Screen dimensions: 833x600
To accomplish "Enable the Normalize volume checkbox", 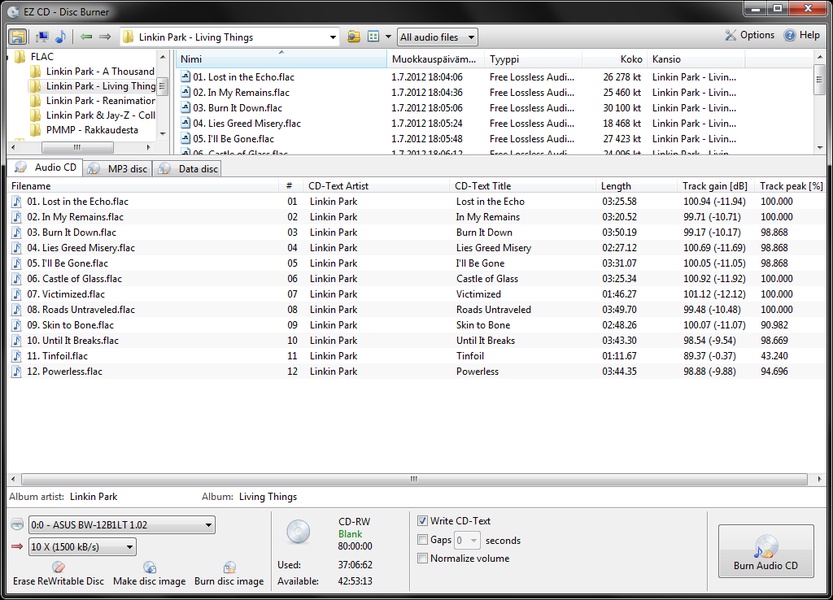I will pyautogui.click(x=423, y=558).
